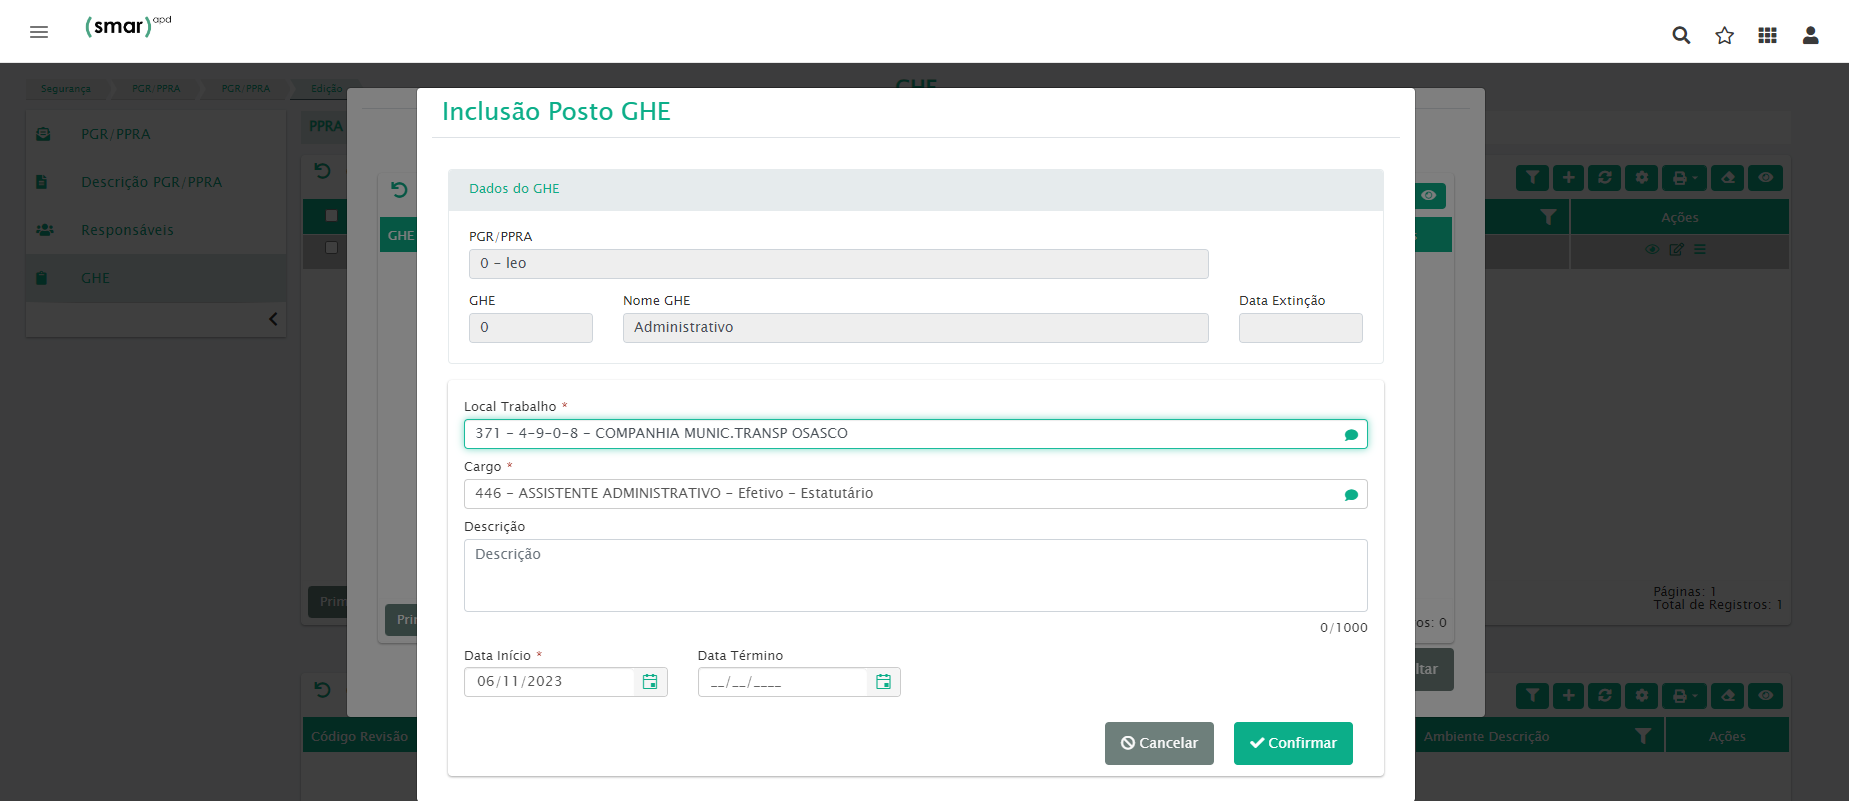Screen dimensions: 1849x801
Task: Toggle the select-all checkbox in grid header
Action: pos(331,216)
